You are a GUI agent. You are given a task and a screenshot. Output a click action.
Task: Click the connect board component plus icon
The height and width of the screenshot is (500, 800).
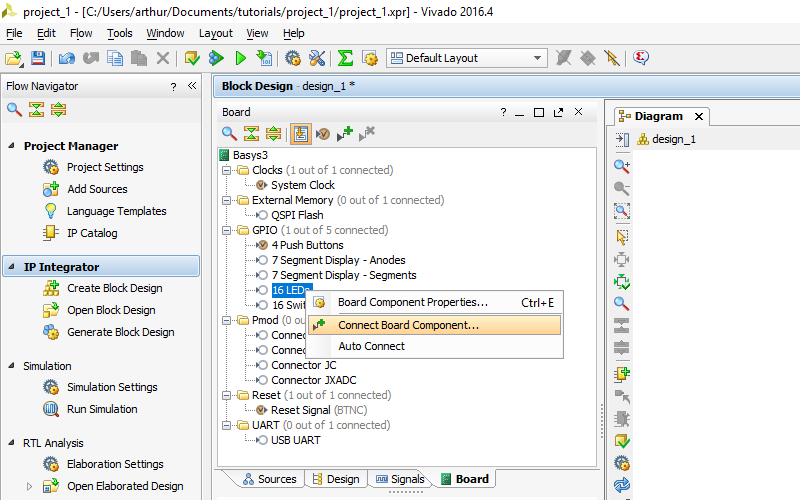345,134
